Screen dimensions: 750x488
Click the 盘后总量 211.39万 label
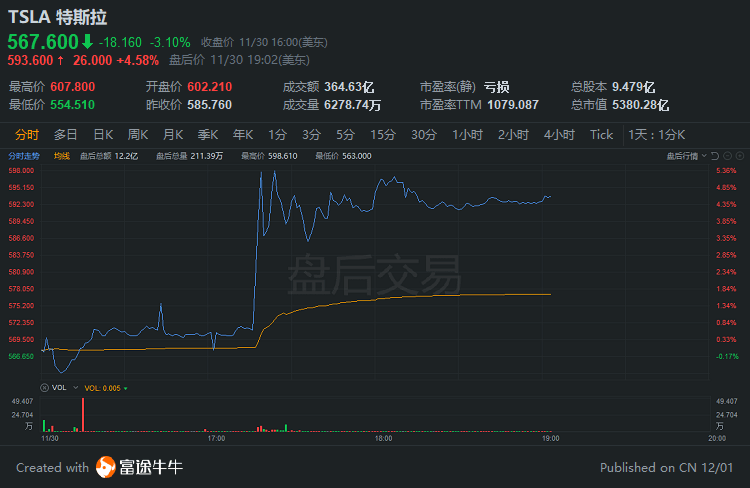189,156
